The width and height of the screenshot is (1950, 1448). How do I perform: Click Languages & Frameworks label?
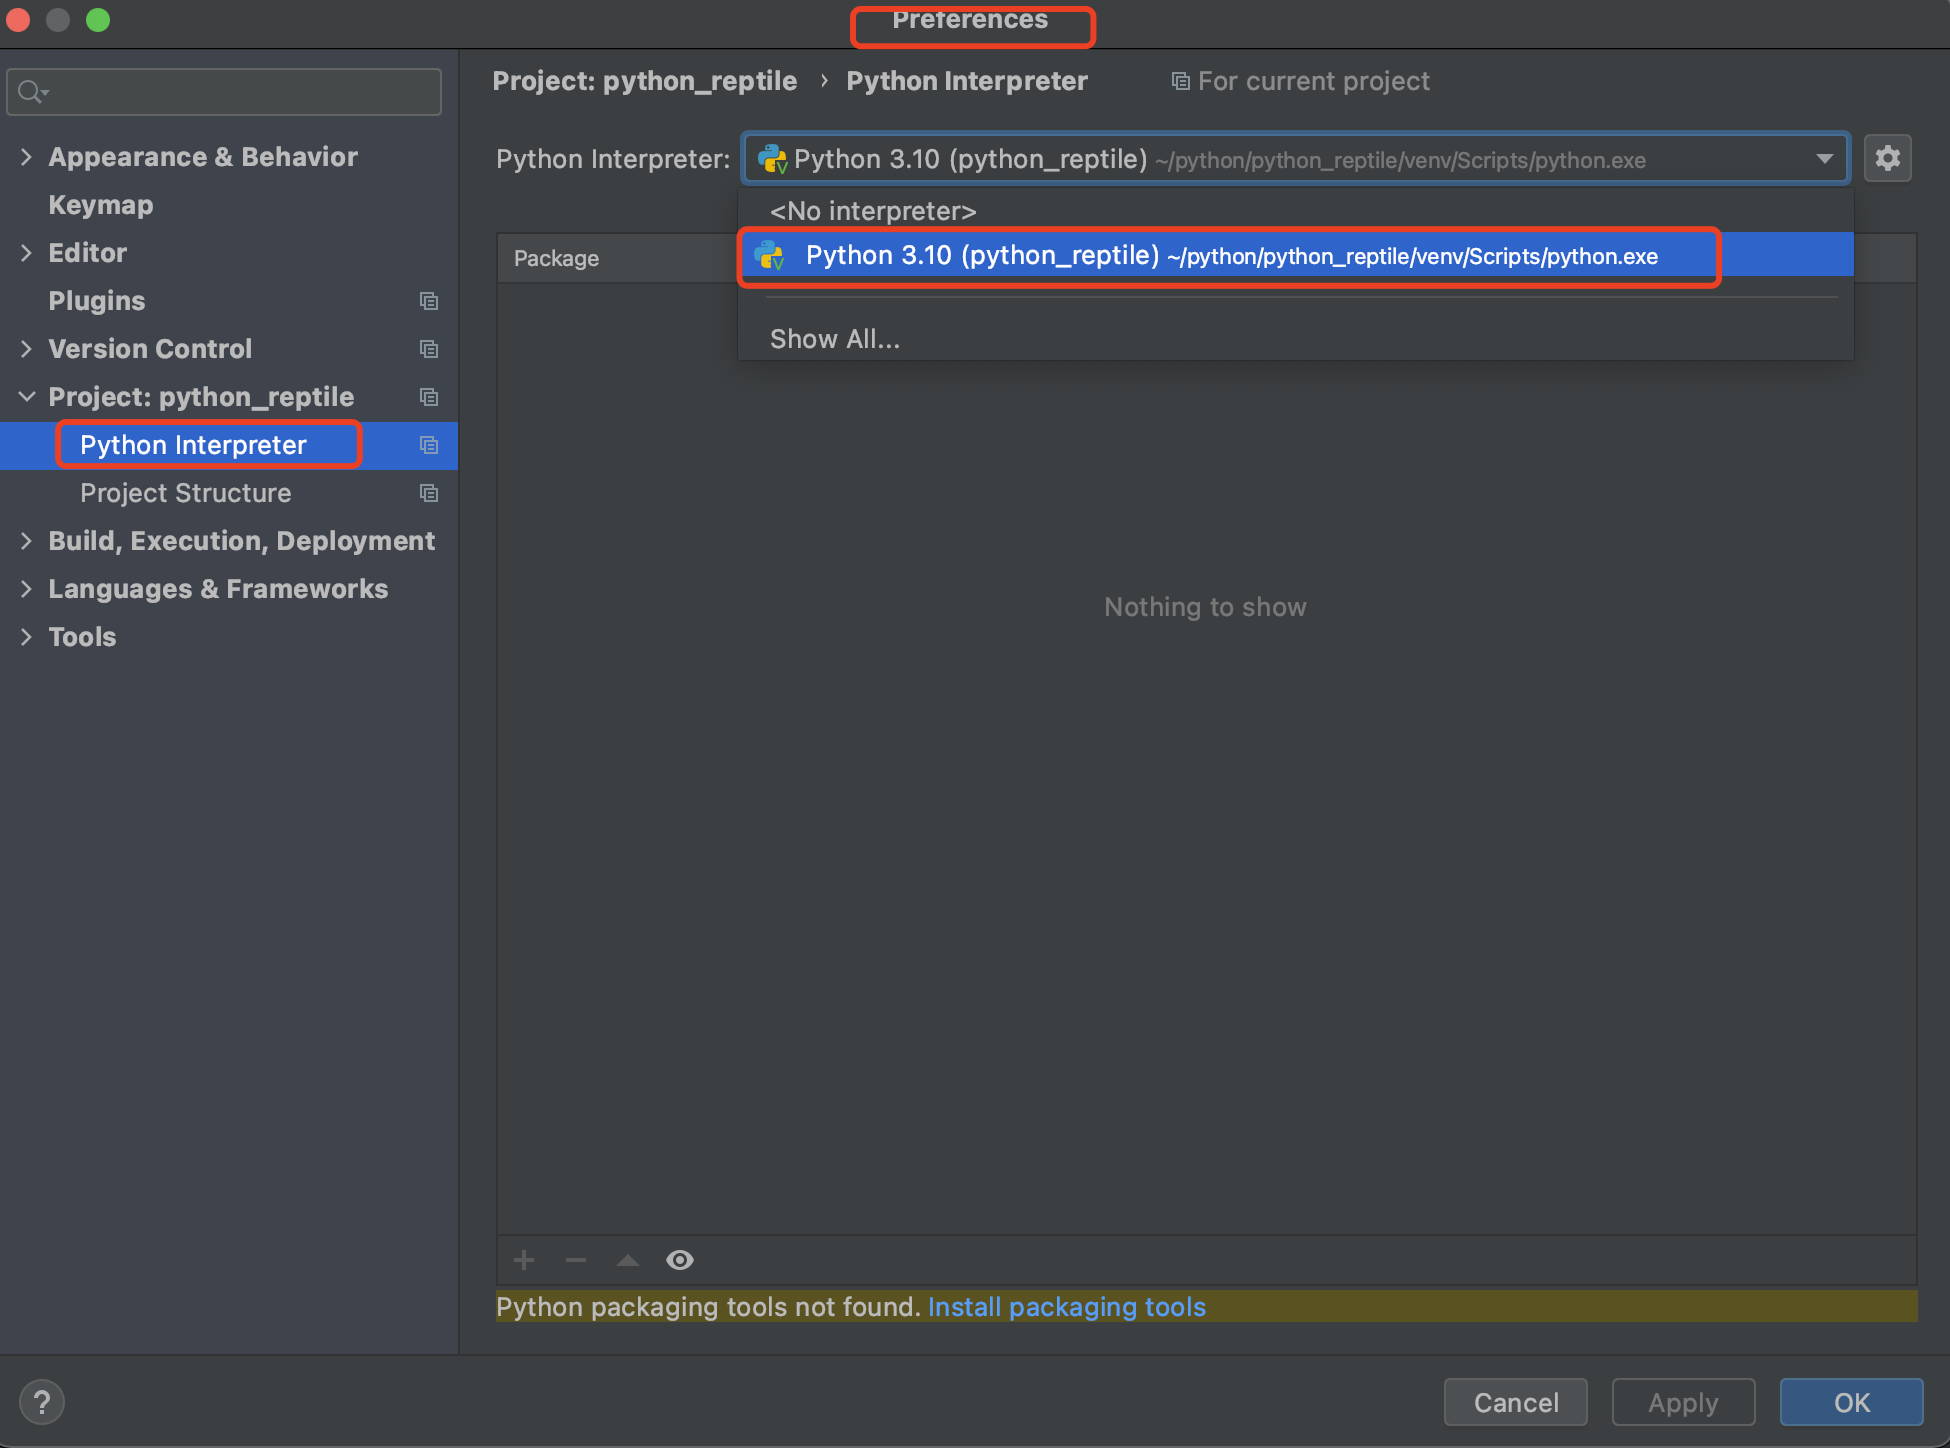click(x=218, y=589)
